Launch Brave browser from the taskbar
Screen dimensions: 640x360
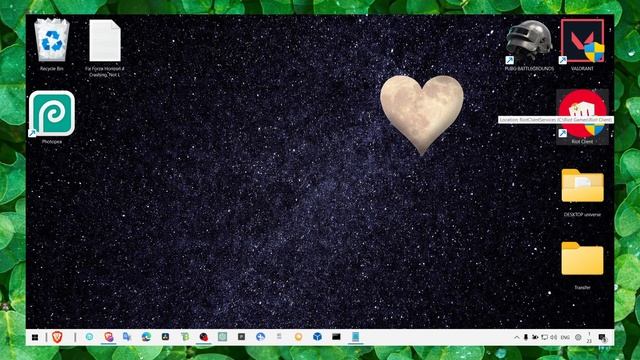coord(57,337)
